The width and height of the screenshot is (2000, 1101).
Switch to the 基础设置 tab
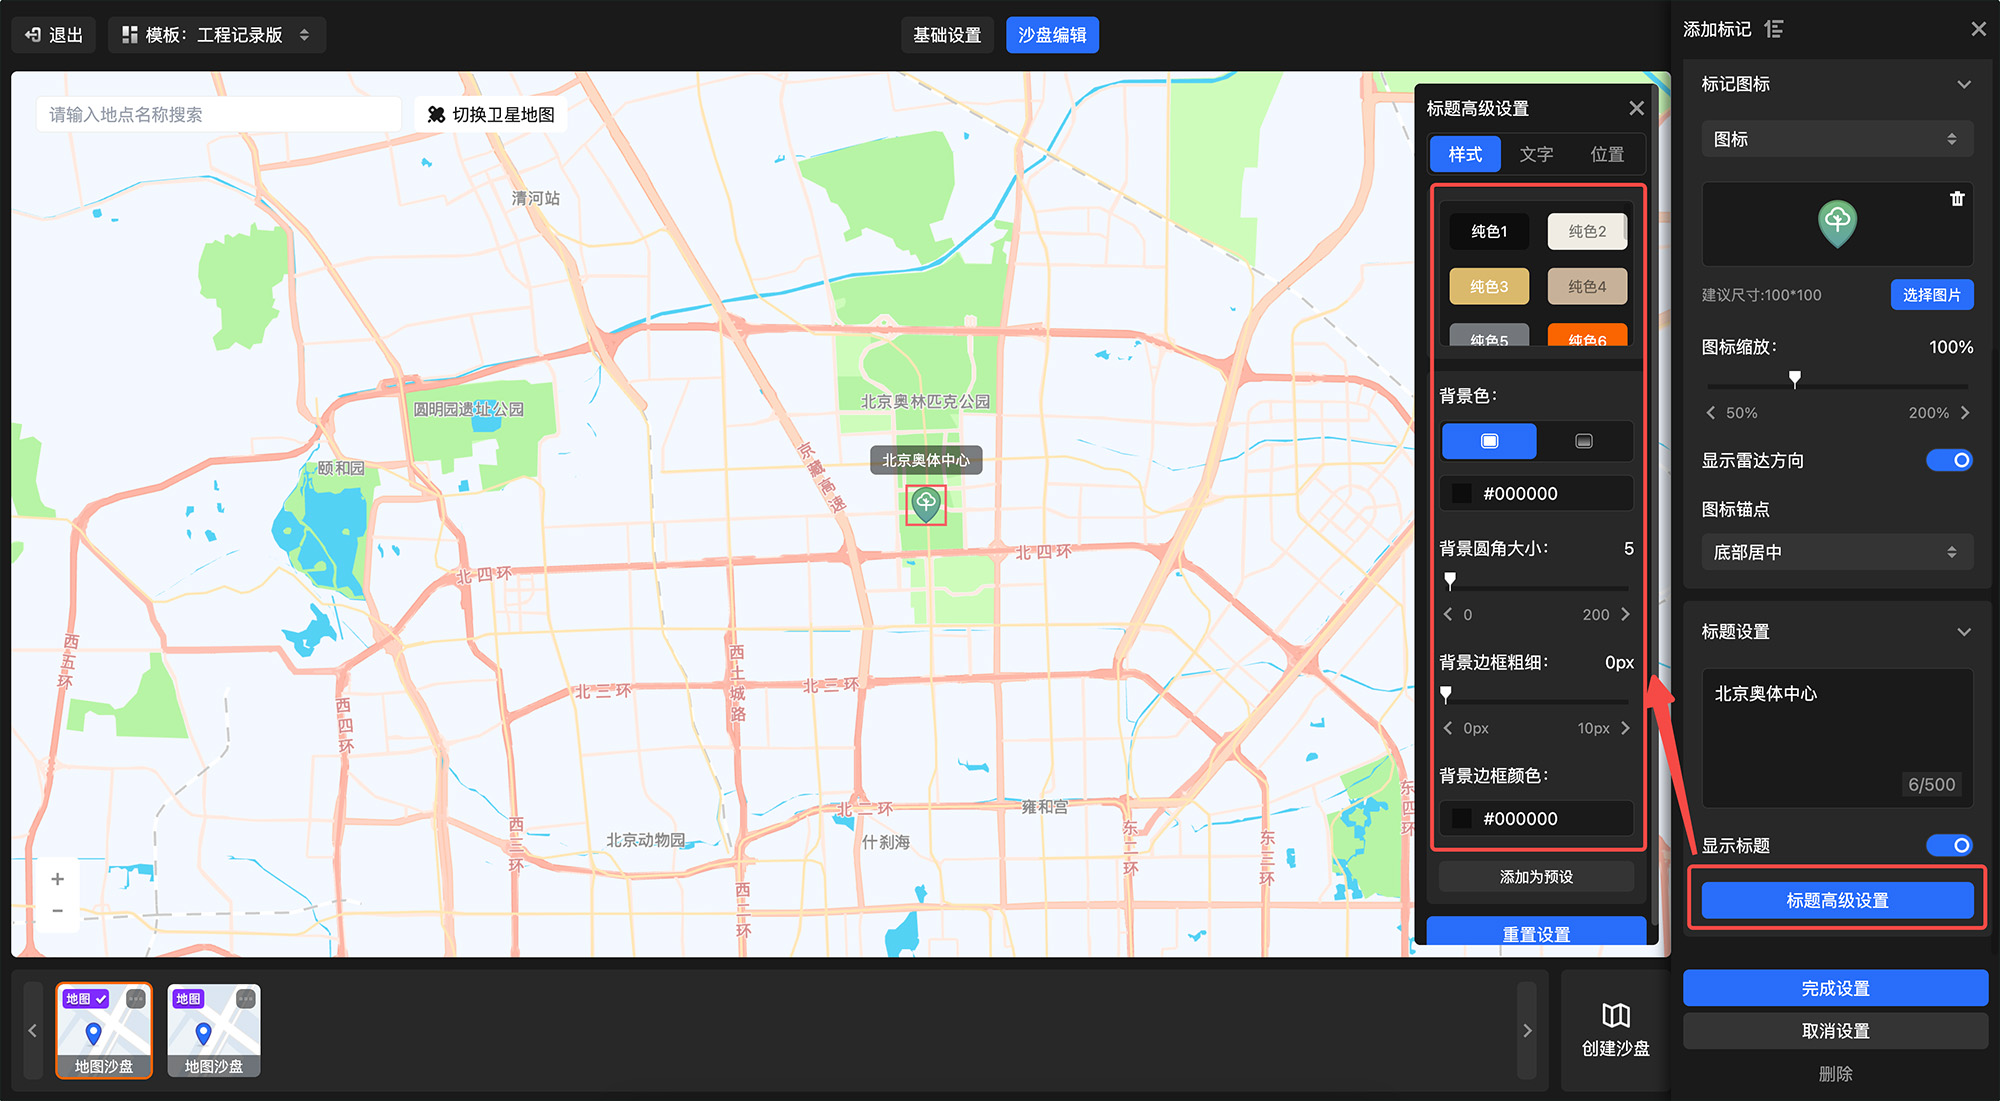[x=947, y=35]
